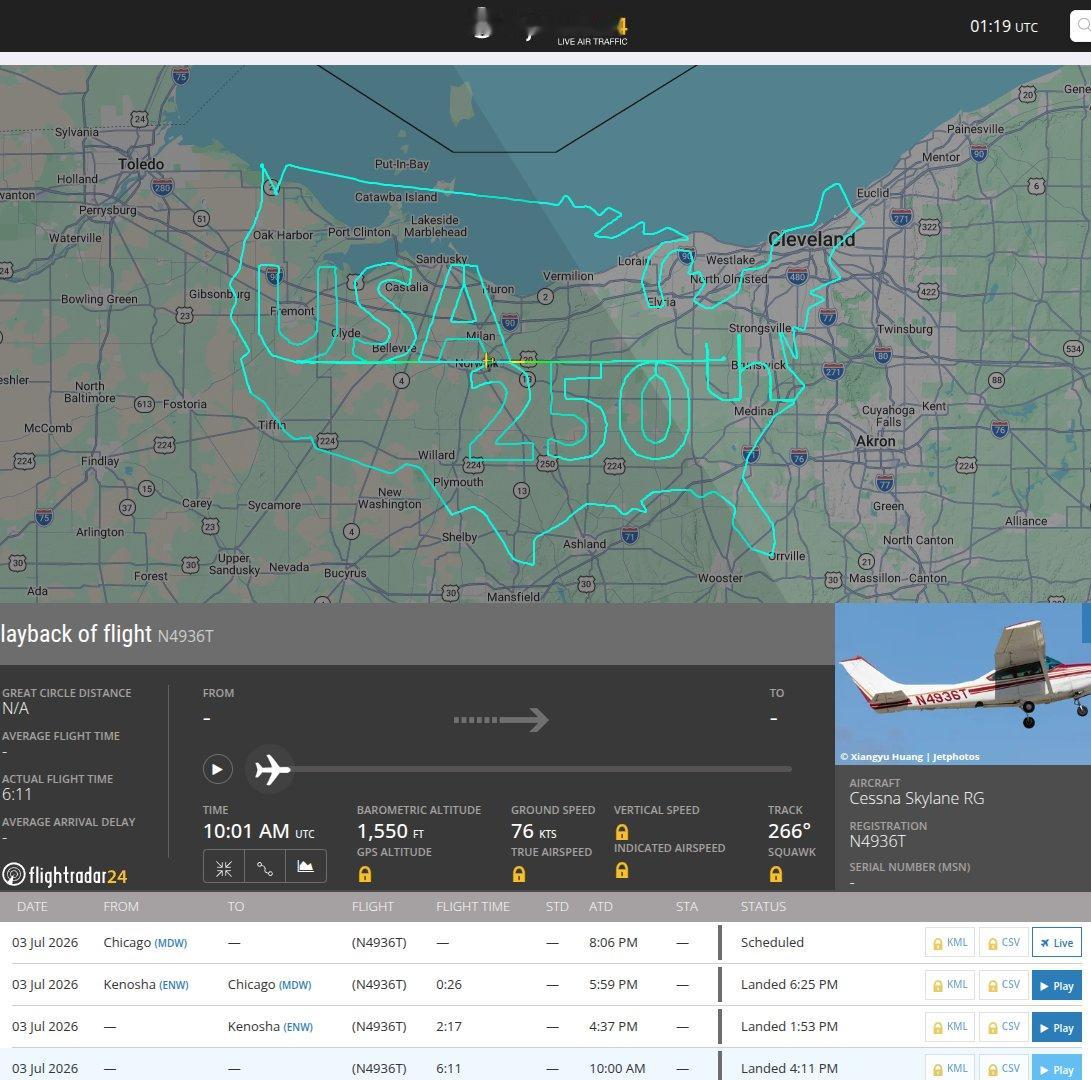Click the 1,550 FT barometric altitude value
The height and width of the screenshot is (1080, 1091).
point(390,831)
